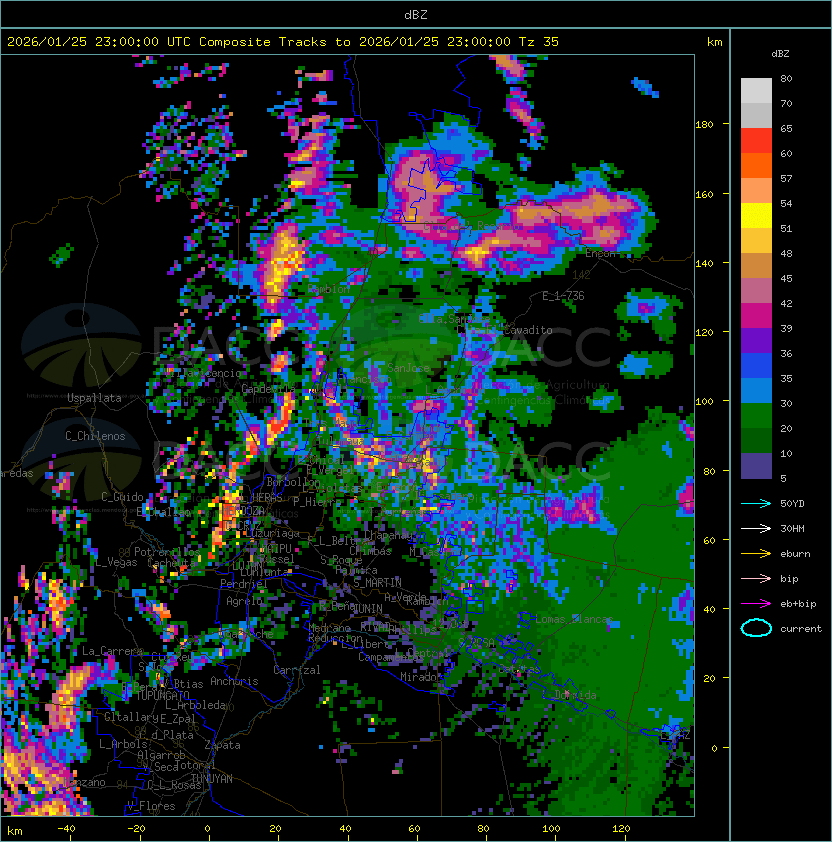Pick the bright yellow 51-54 dBZ swatch
The width and height of the screenshot is (832, 842).
click(756, 215)
